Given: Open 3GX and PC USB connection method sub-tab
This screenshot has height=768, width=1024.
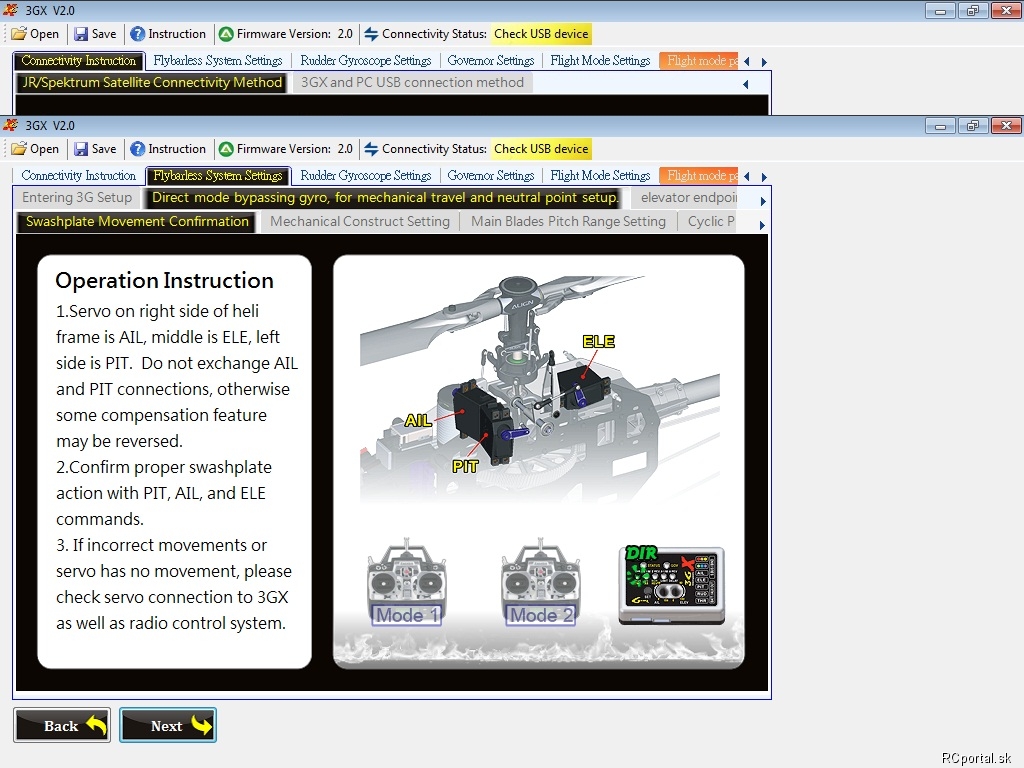Looking at the screenshot, I should pos(413,83).
